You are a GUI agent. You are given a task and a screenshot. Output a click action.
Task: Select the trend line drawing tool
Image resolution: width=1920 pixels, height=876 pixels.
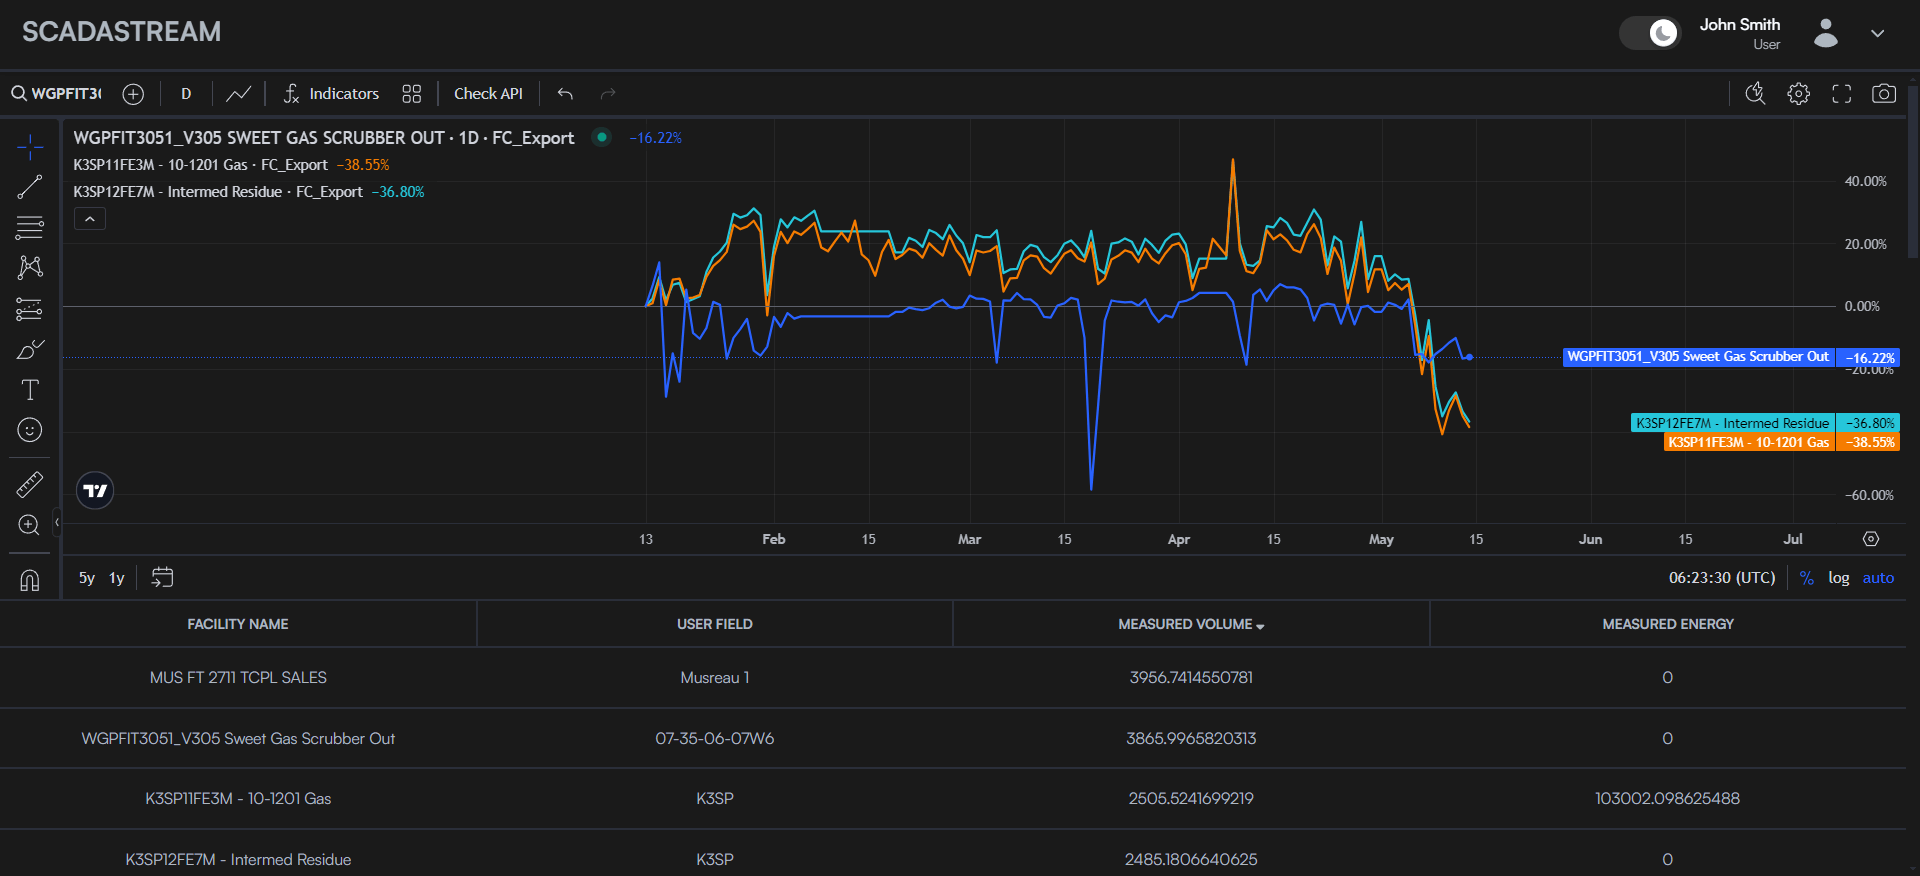pos(30,187)
